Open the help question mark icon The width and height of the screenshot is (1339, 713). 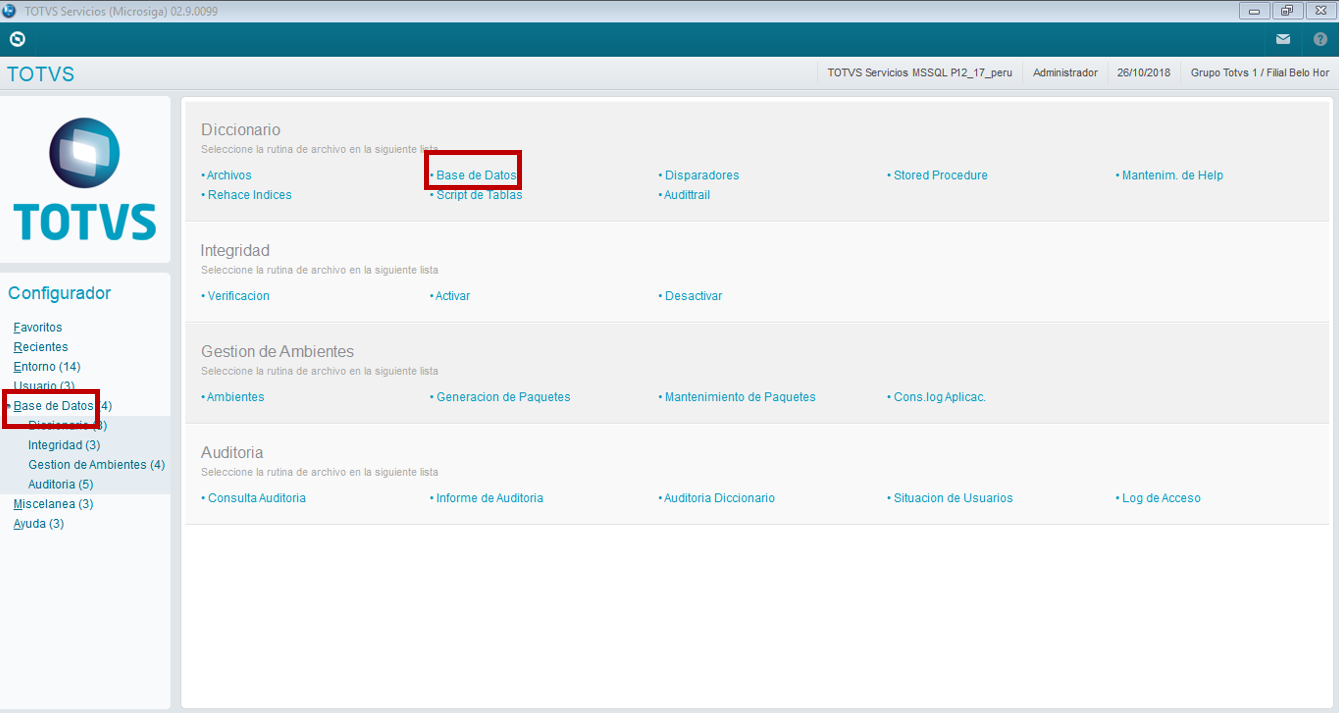coord(1320,39)
